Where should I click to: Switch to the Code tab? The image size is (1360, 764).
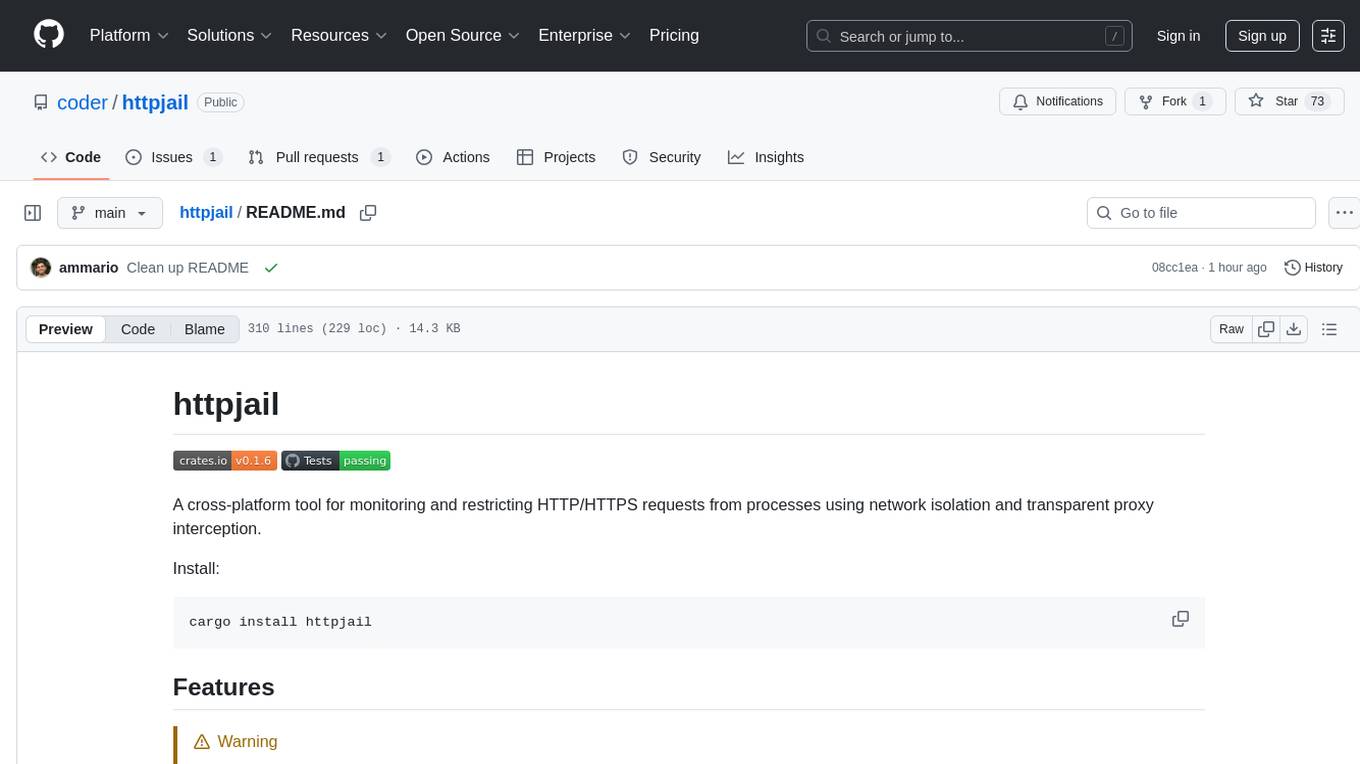[71, 157]
